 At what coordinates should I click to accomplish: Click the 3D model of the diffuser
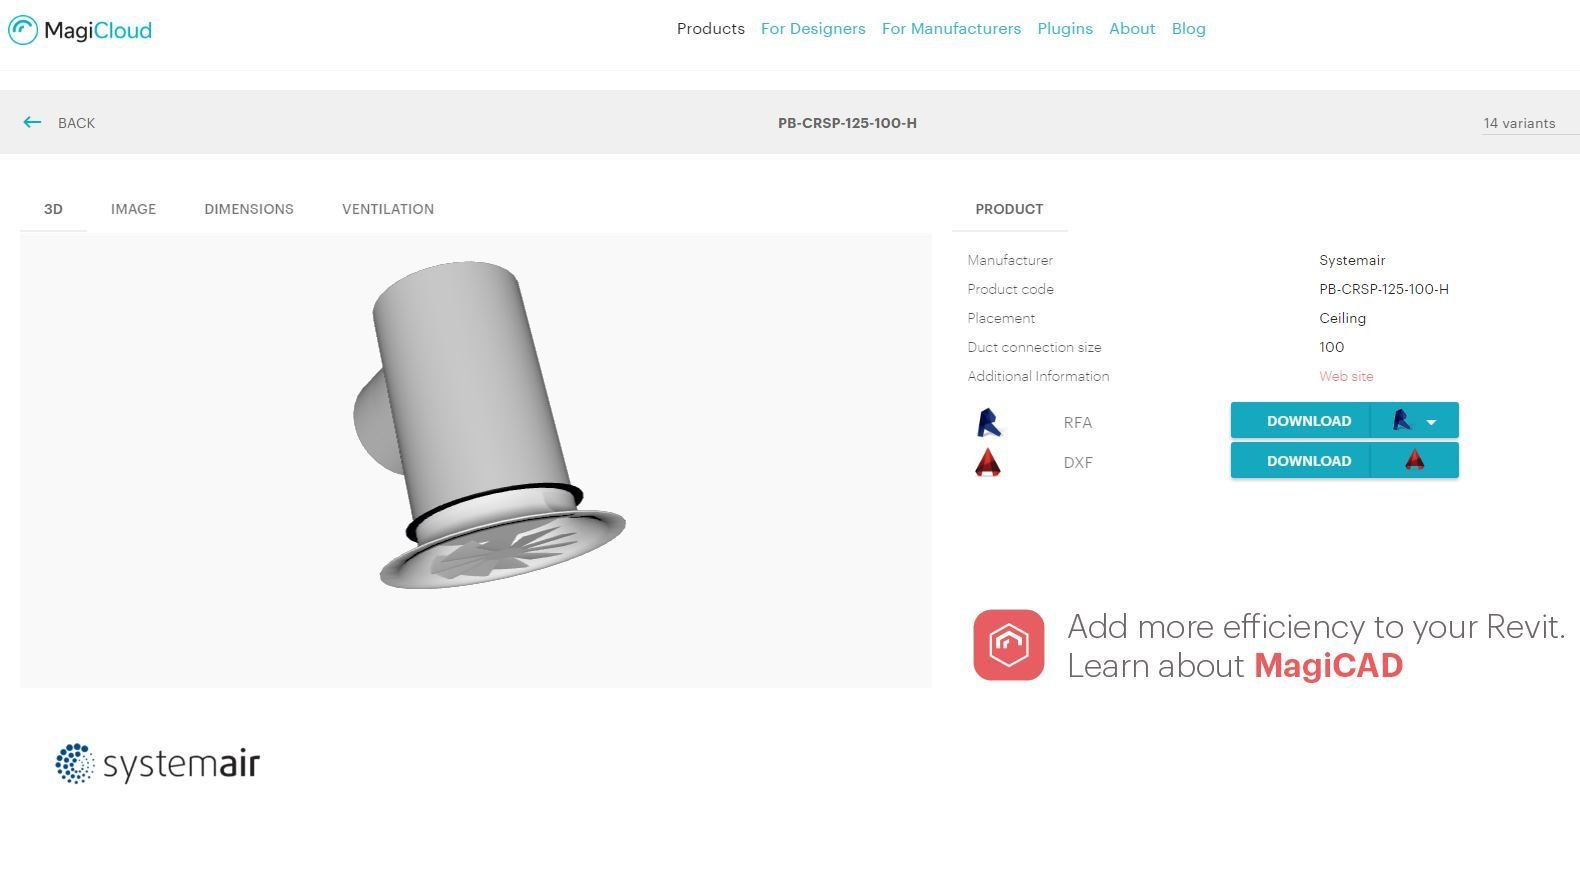point(489,425)
